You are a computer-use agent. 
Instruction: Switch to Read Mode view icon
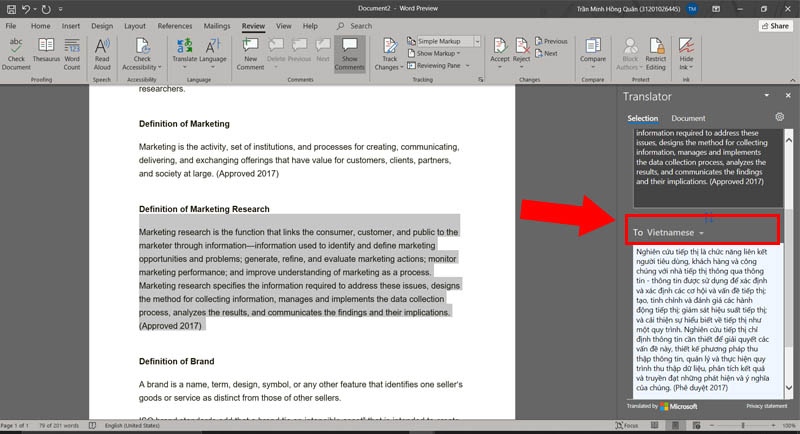655,425
